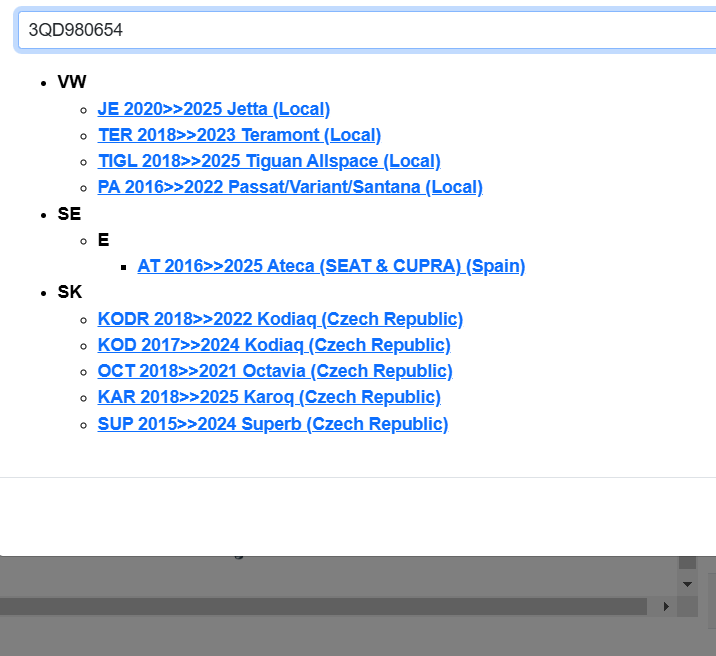Viewport: 716px width, 656px height.
Task: Click the vertical scrollbar thumb above the down arrow
Action: pyautogui.click(x=687, y=564)
